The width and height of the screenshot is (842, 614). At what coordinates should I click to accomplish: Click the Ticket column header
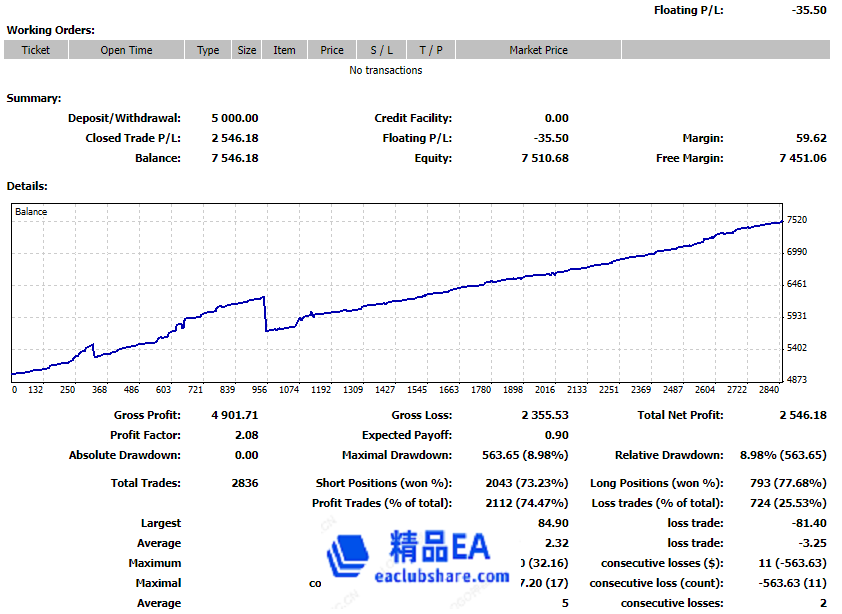pyautogui.click(x=35, y=49)
